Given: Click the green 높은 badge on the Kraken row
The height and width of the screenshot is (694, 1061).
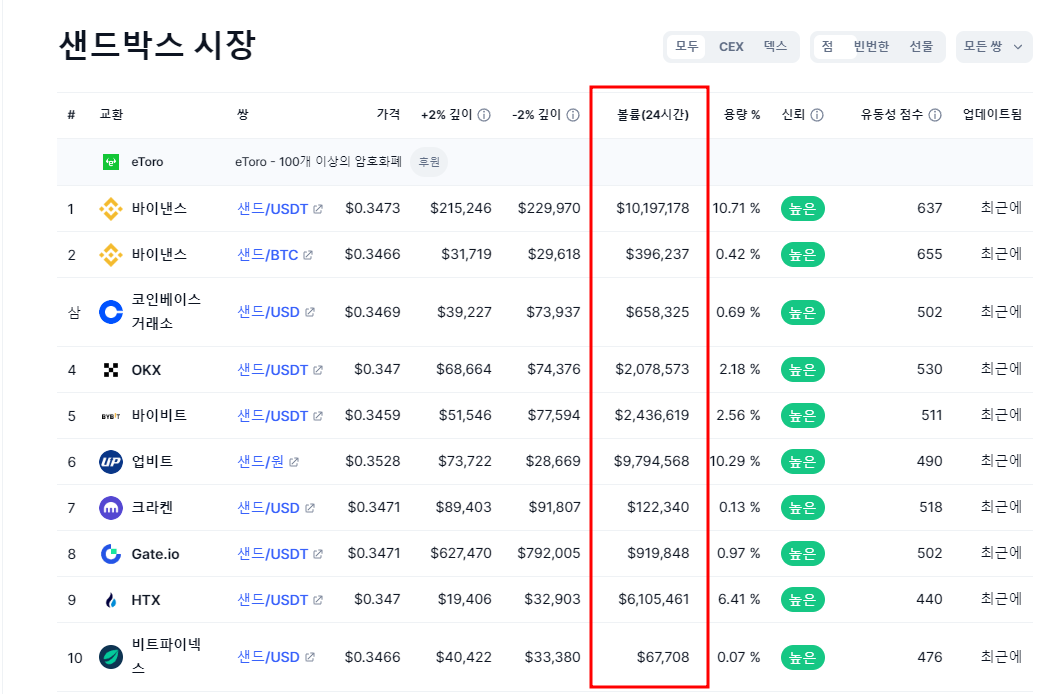Looking at the screenshot, I should click(801, 507).
